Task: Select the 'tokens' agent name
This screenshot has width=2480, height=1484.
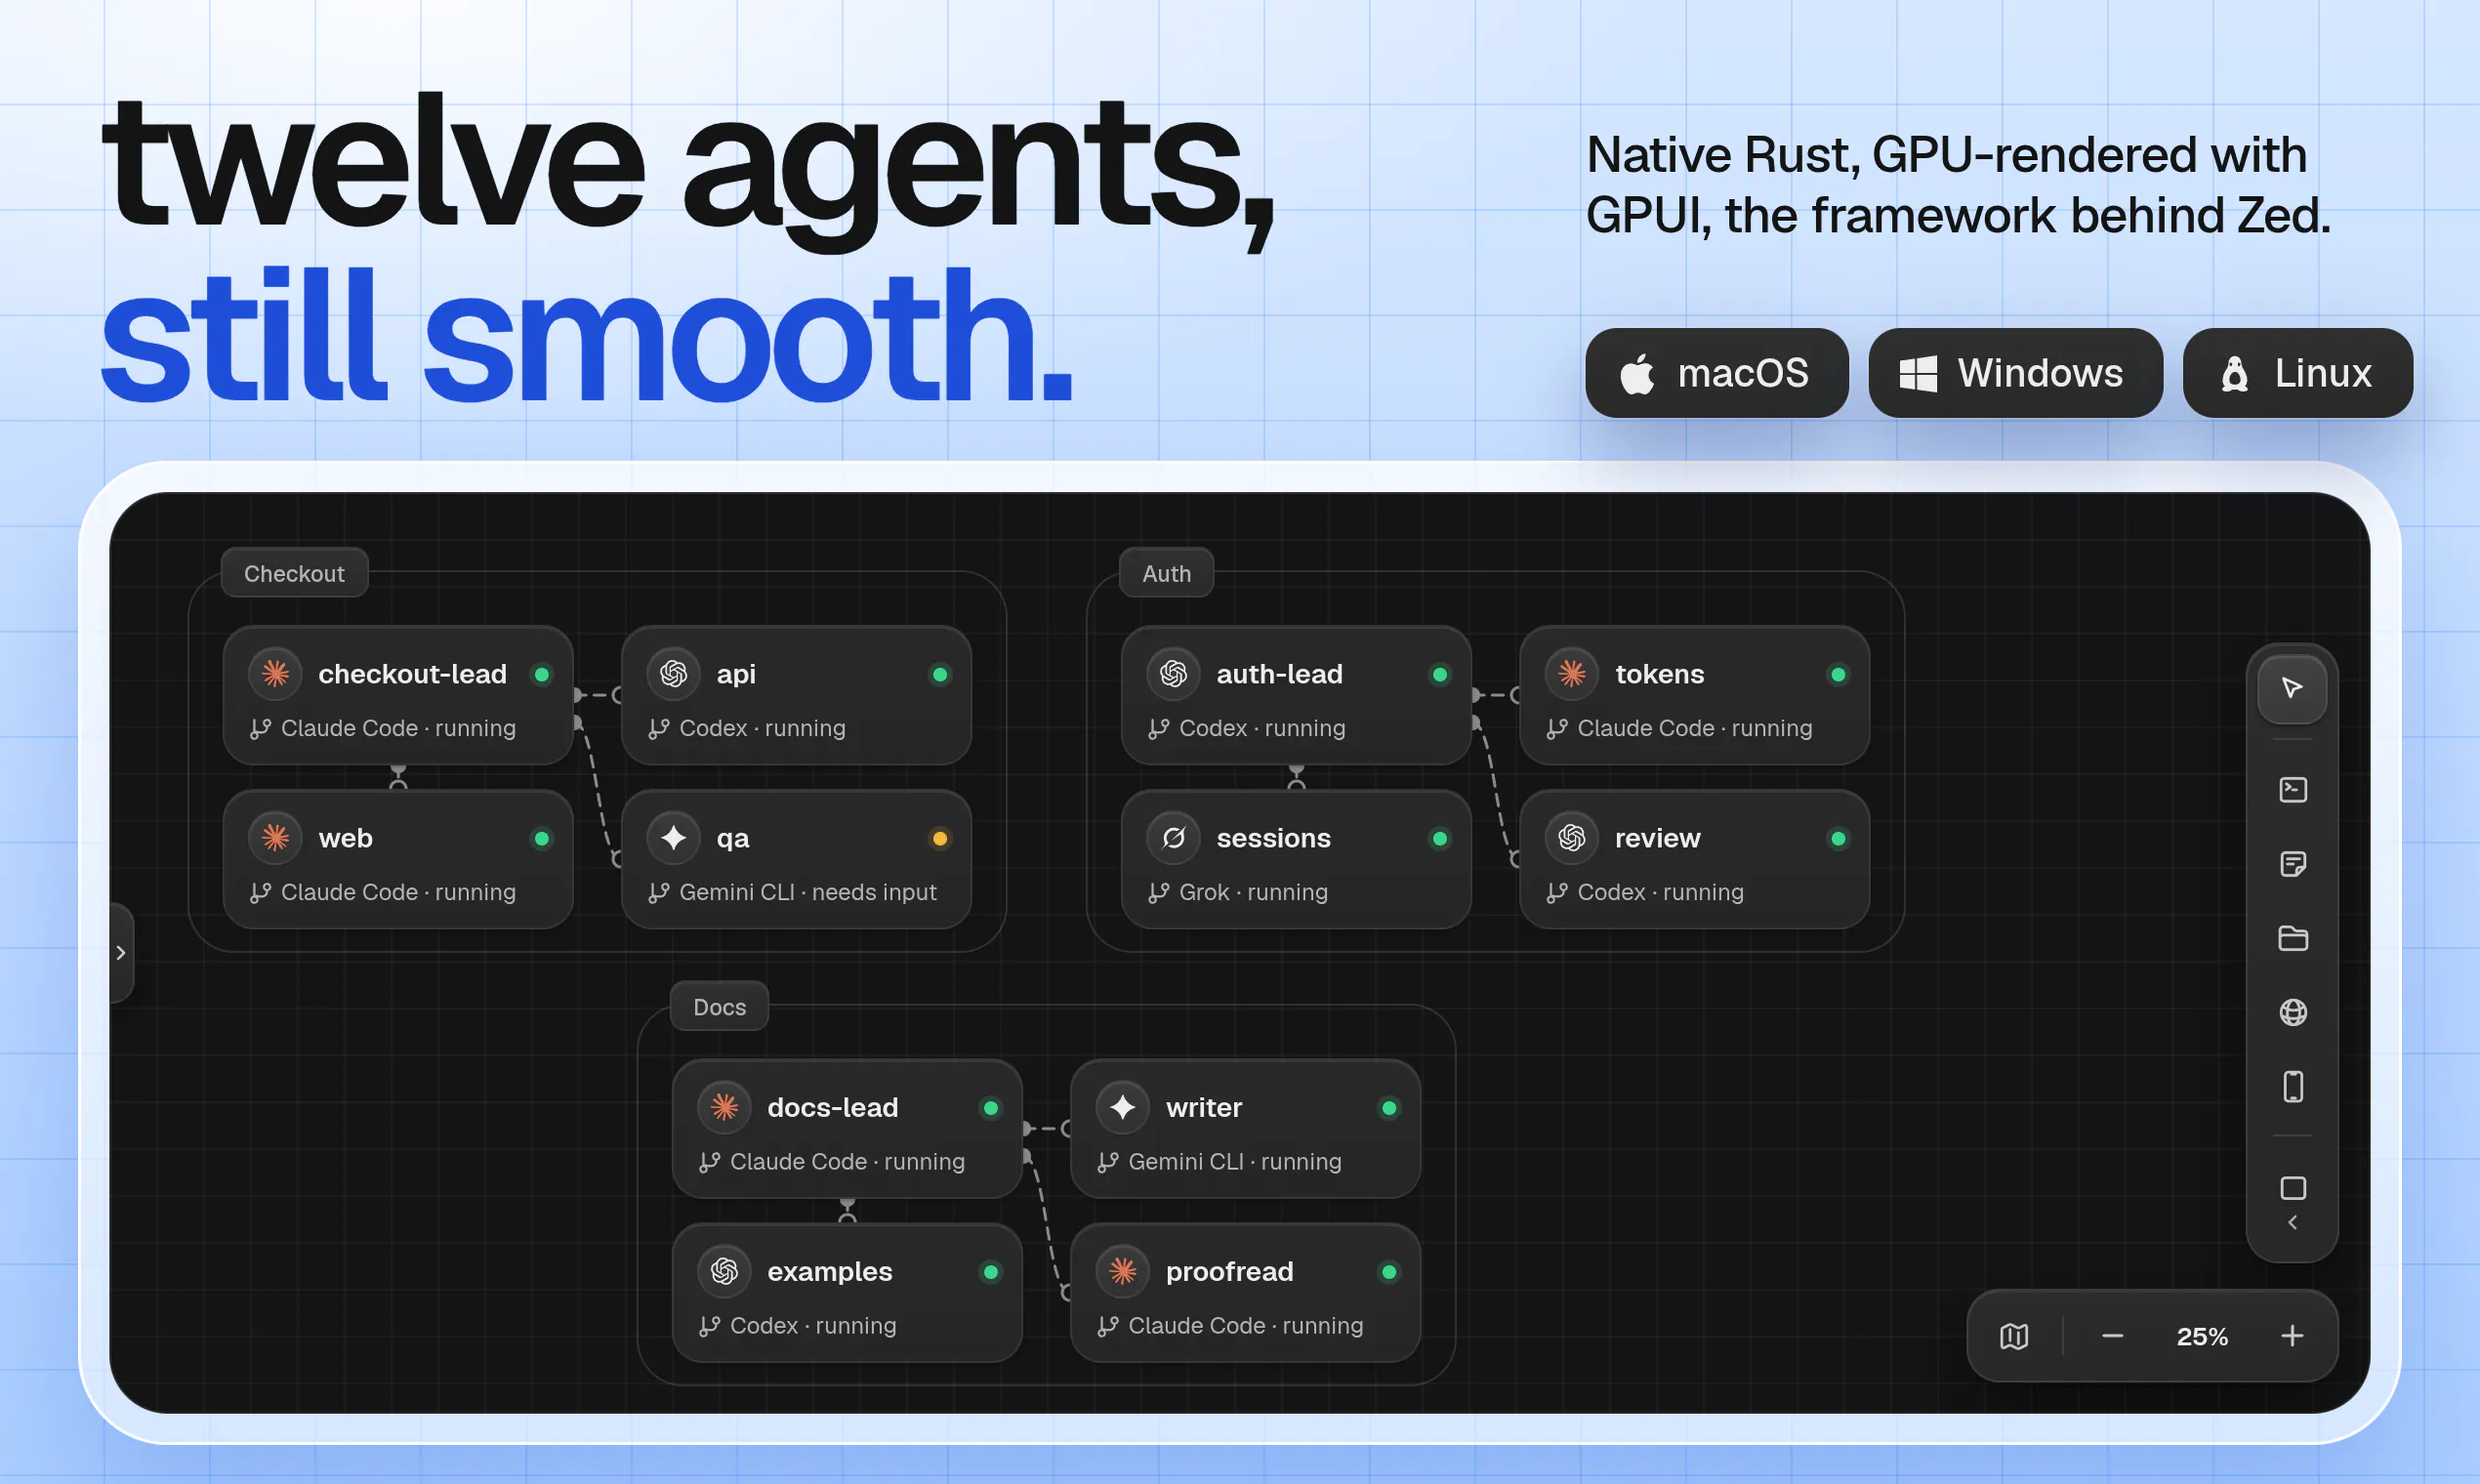Action: [x=1659, y=674]
